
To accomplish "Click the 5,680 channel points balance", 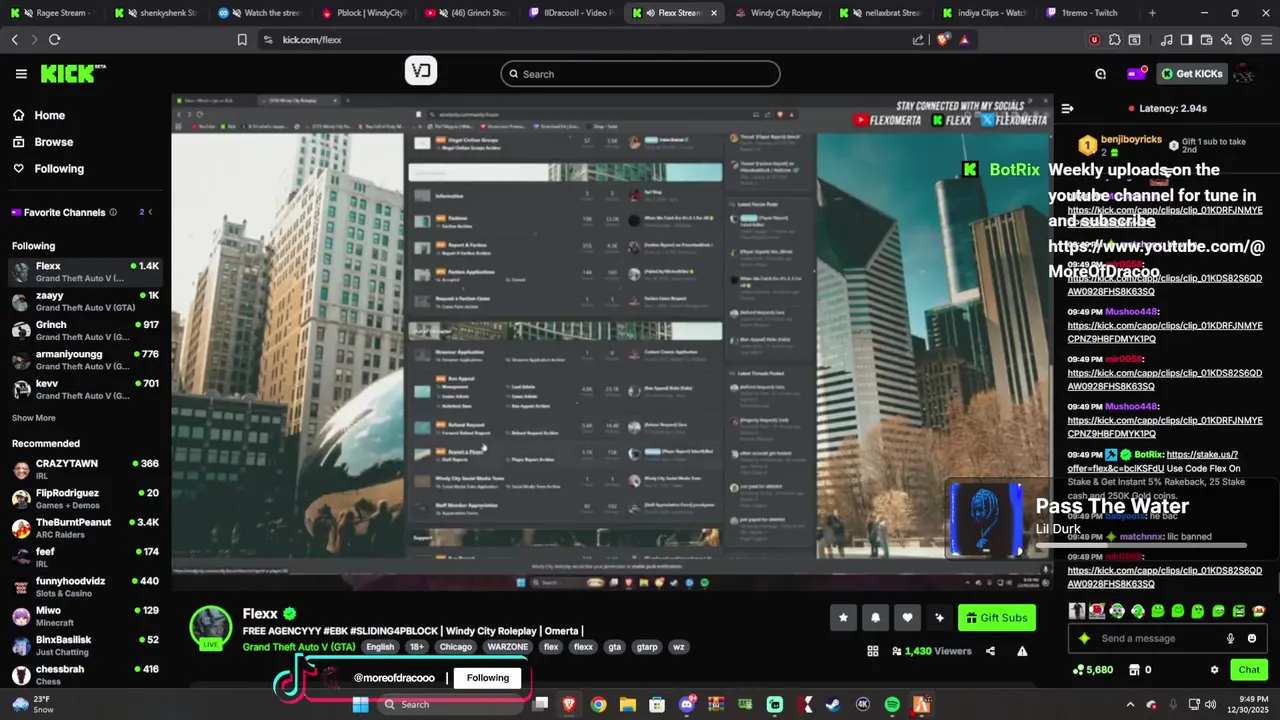I will pyautogui.click(x=1092, y=670).
